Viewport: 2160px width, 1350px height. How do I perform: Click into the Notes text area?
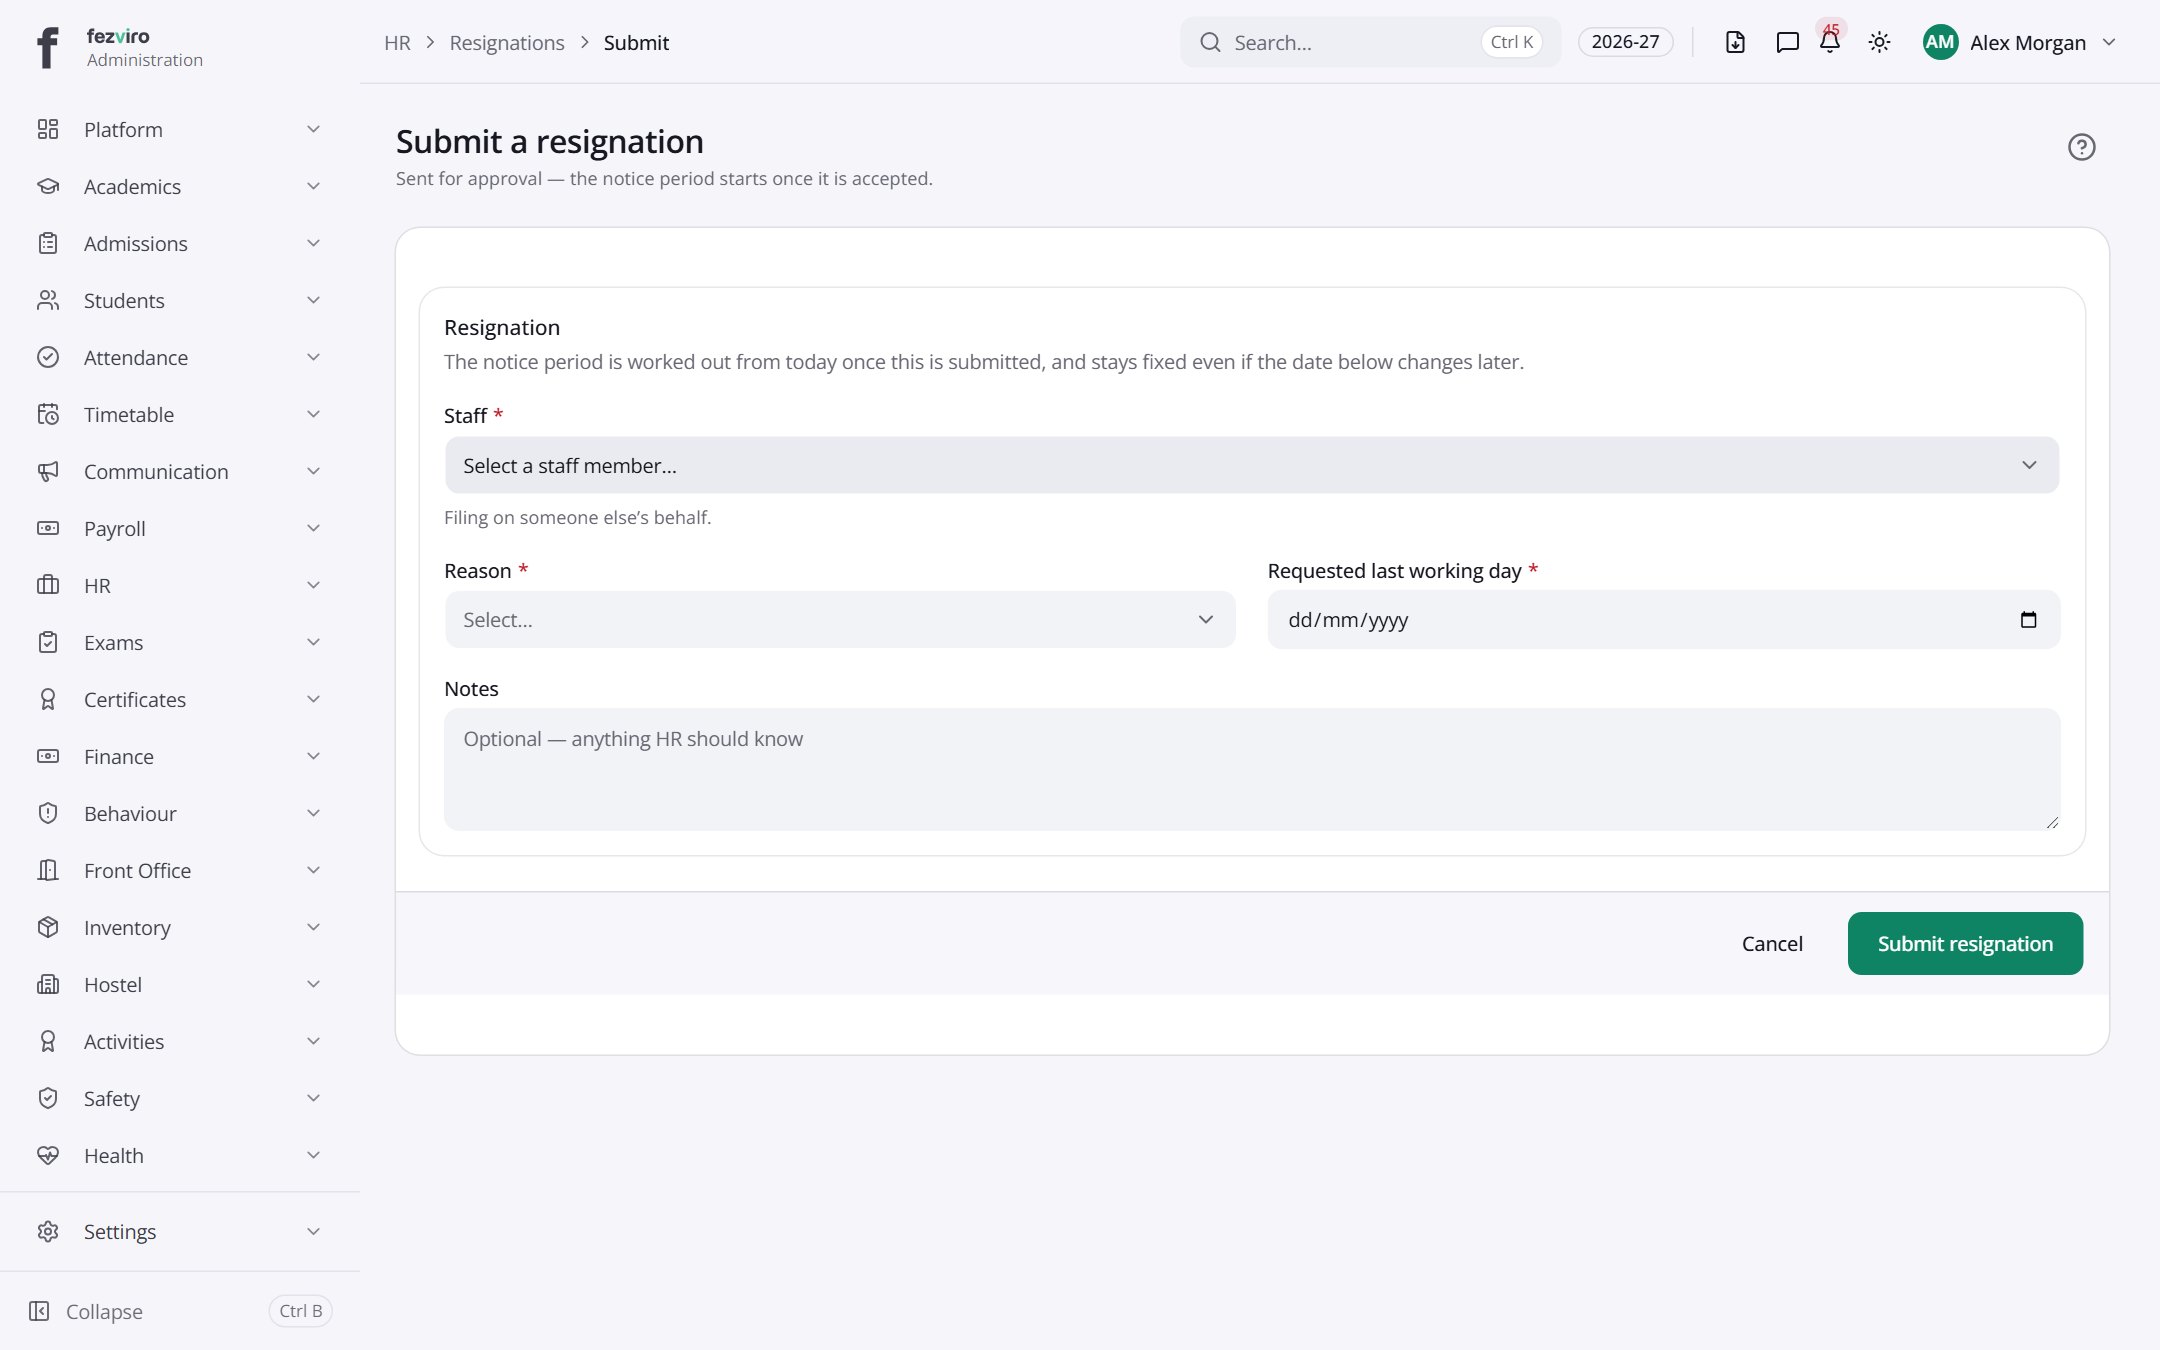click(x=1252, y=769)
